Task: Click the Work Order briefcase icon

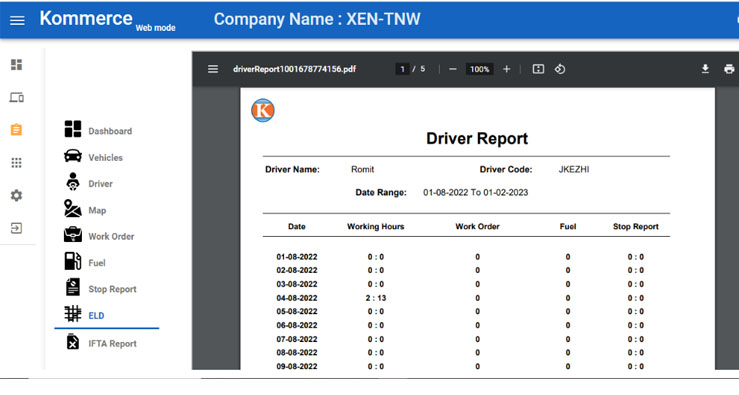Action: pyautogui.click(x=73, y=234)
